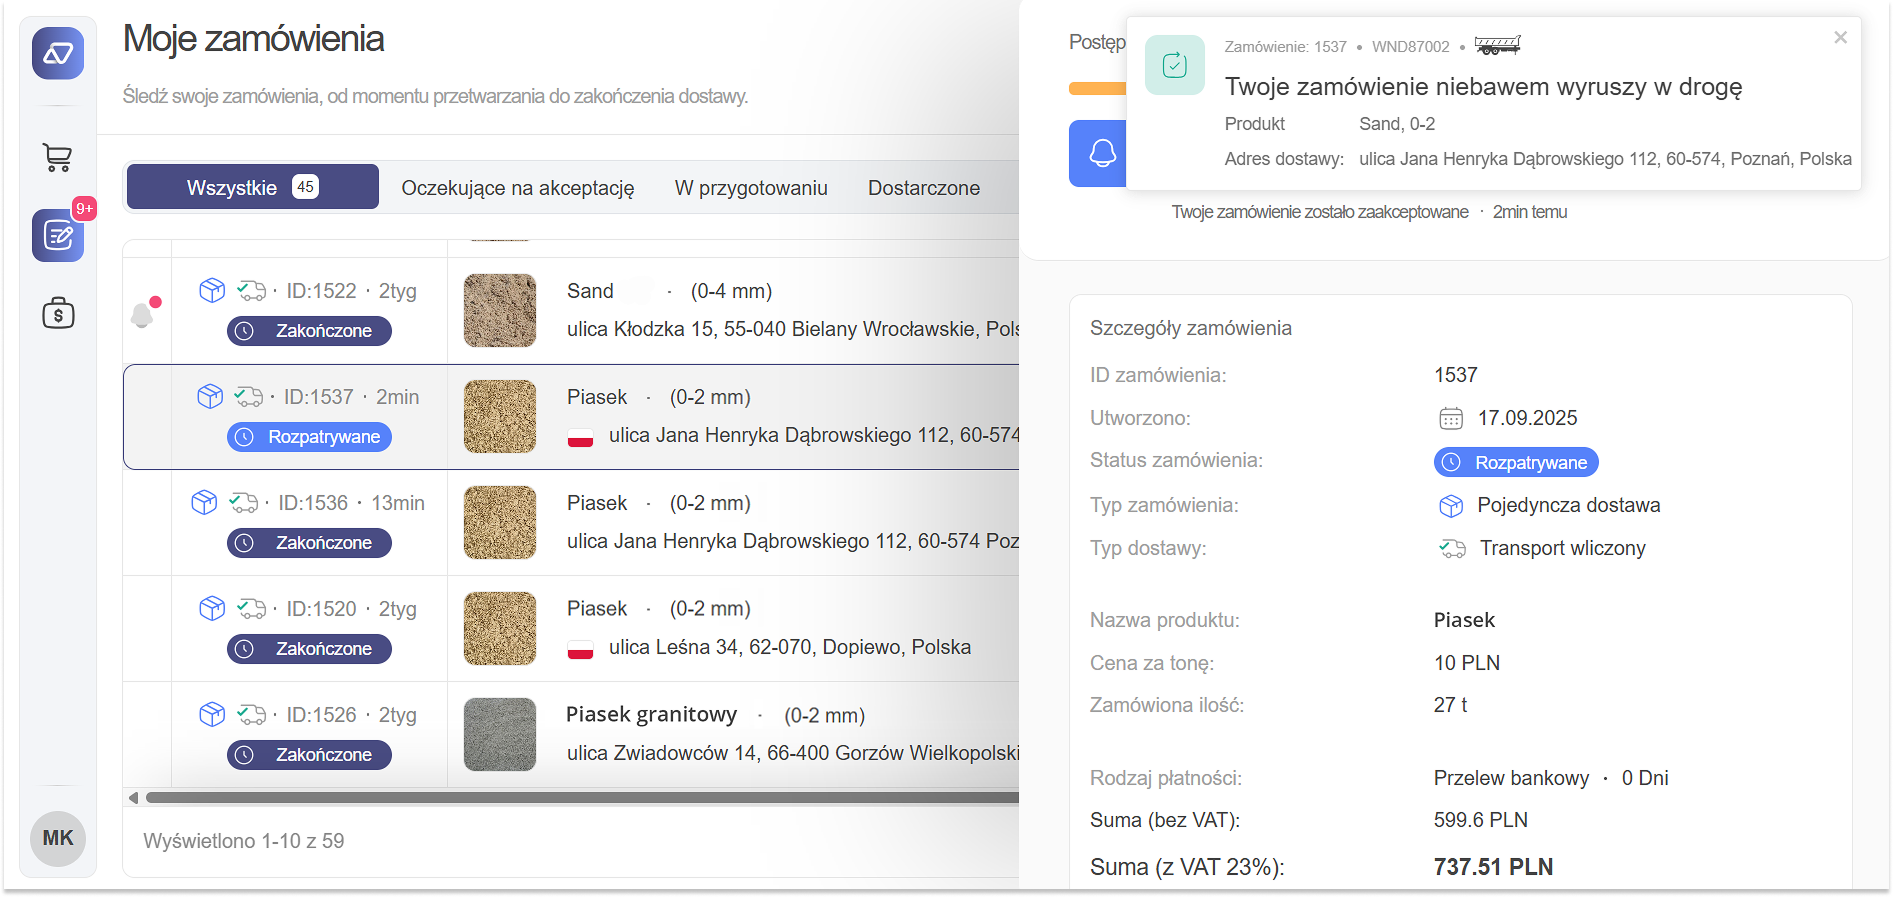Click the app logo in the sidebar
This screenshot has width=1893, height=897.
coord(58,53)
